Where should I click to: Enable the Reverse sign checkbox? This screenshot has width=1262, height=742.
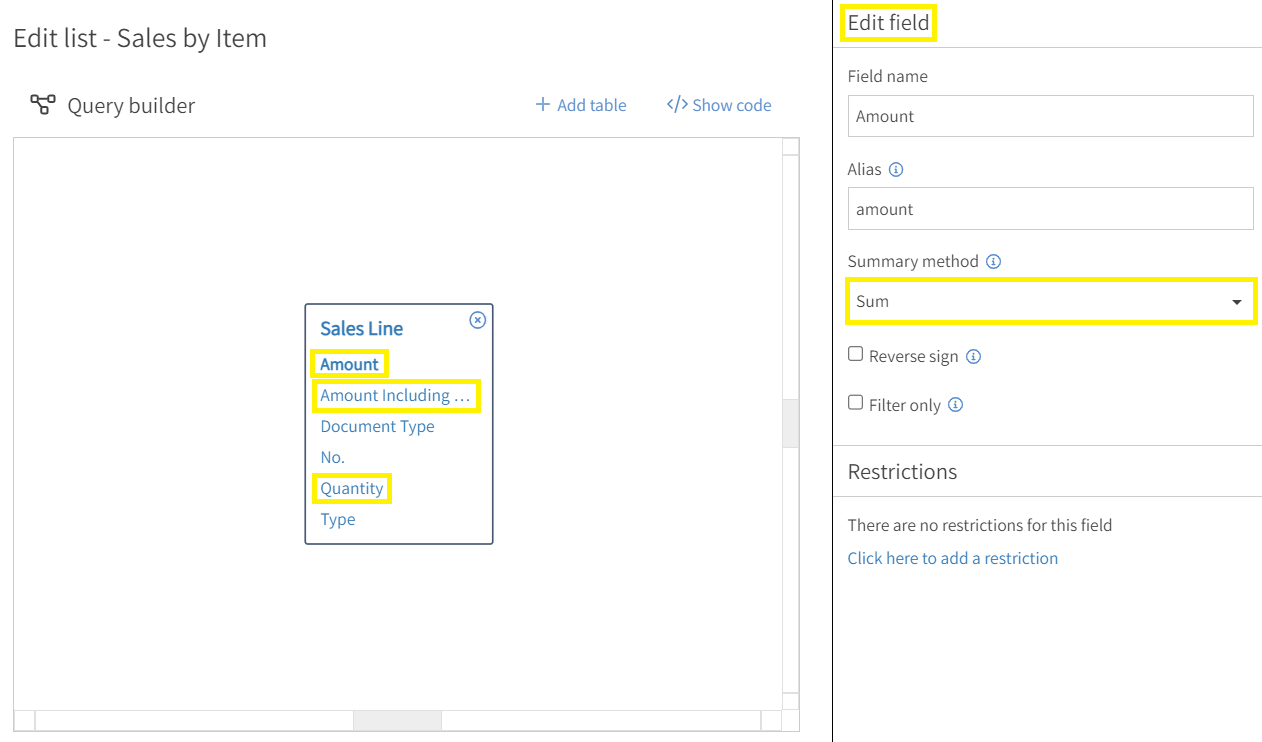pyautogui.click(x=855, y=353)
